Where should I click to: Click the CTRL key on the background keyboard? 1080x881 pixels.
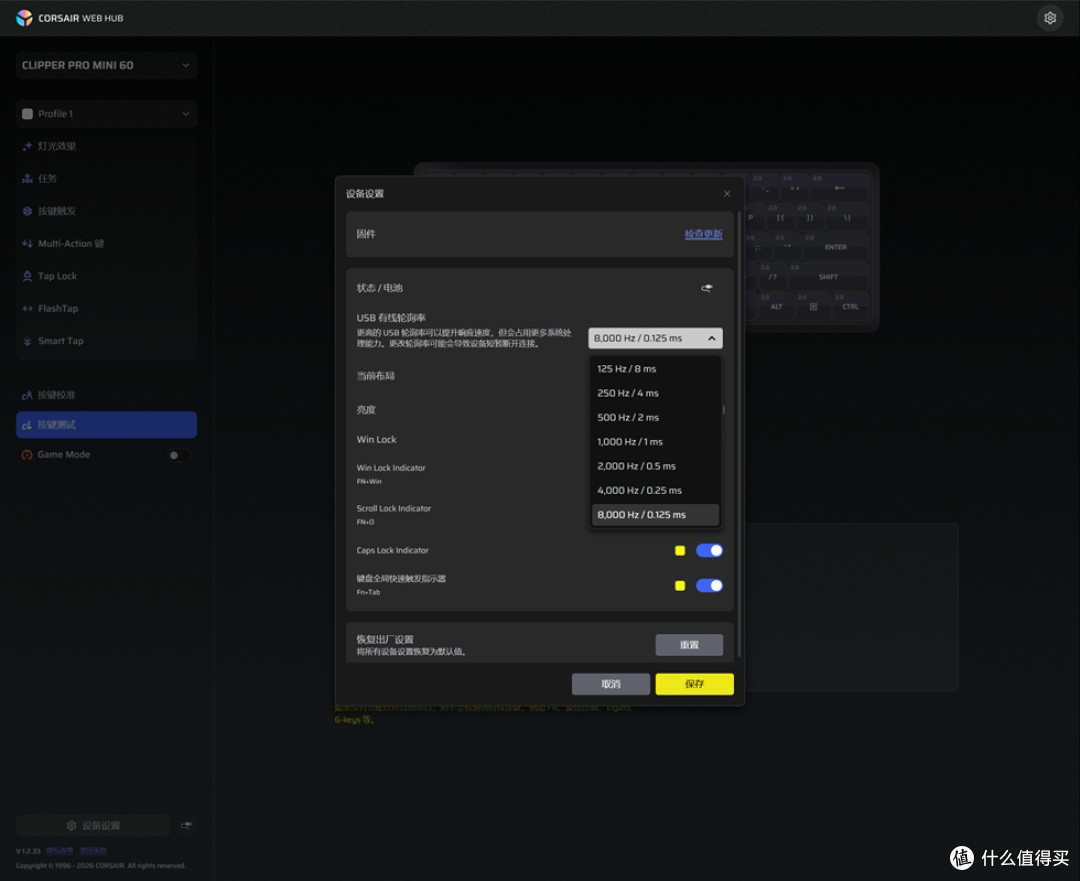(851, 307)
